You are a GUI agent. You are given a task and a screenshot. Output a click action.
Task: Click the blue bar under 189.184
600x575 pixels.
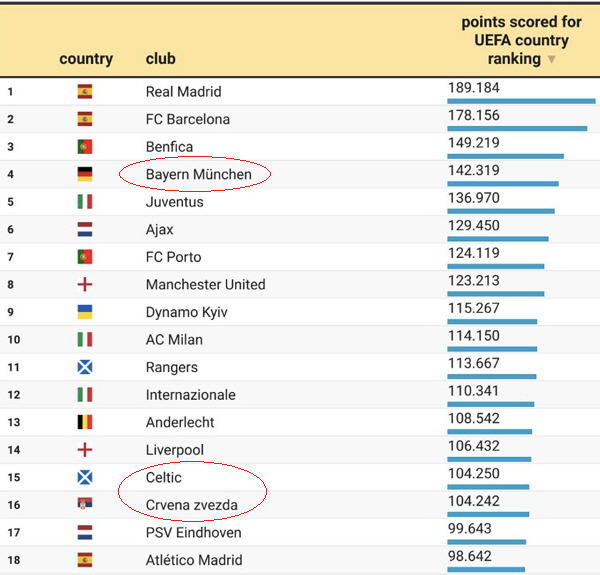point(521,101)
